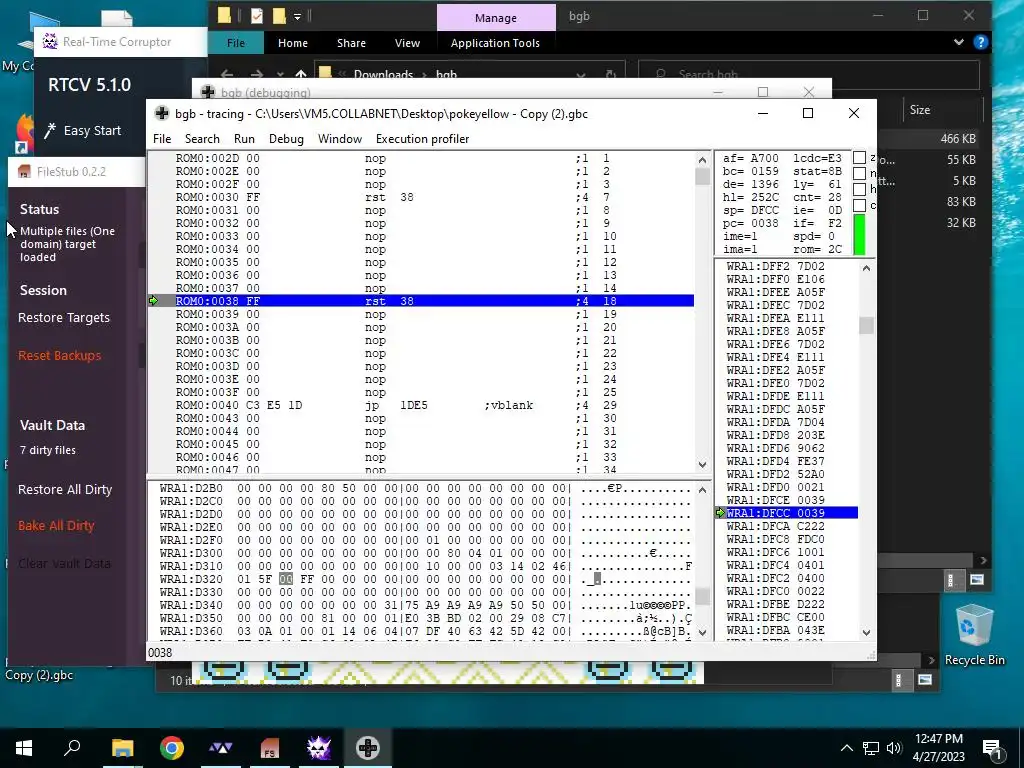This screenshot has height=768, width=1024.
Task: Select the highlighted ROM0:0038 rst 38 line
Action: pos(434,301)
